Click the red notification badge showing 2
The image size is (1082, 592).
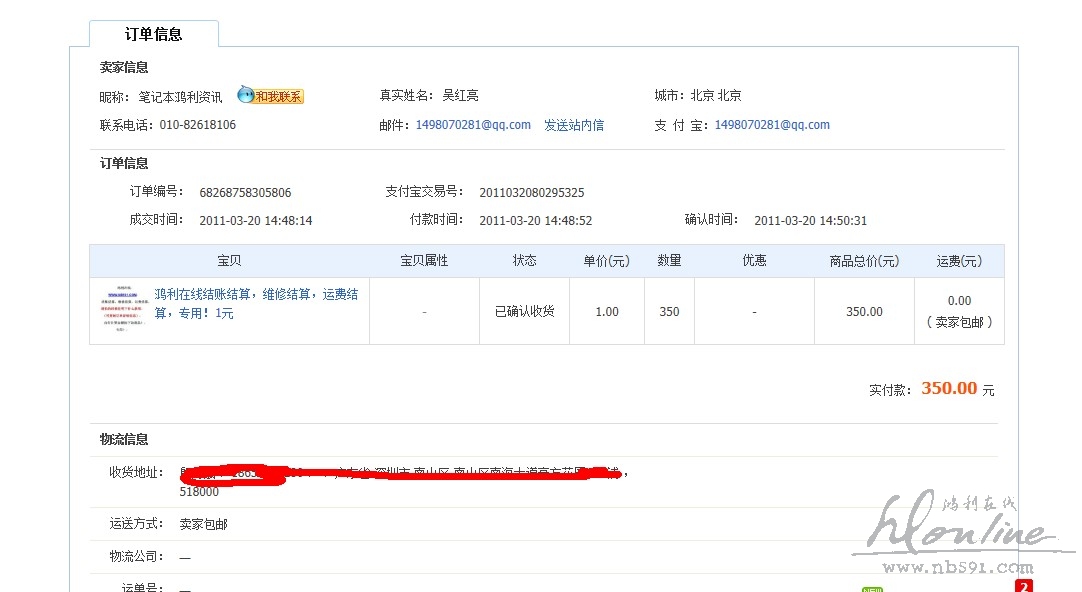pyautogui.click(x=1023, y=586)
